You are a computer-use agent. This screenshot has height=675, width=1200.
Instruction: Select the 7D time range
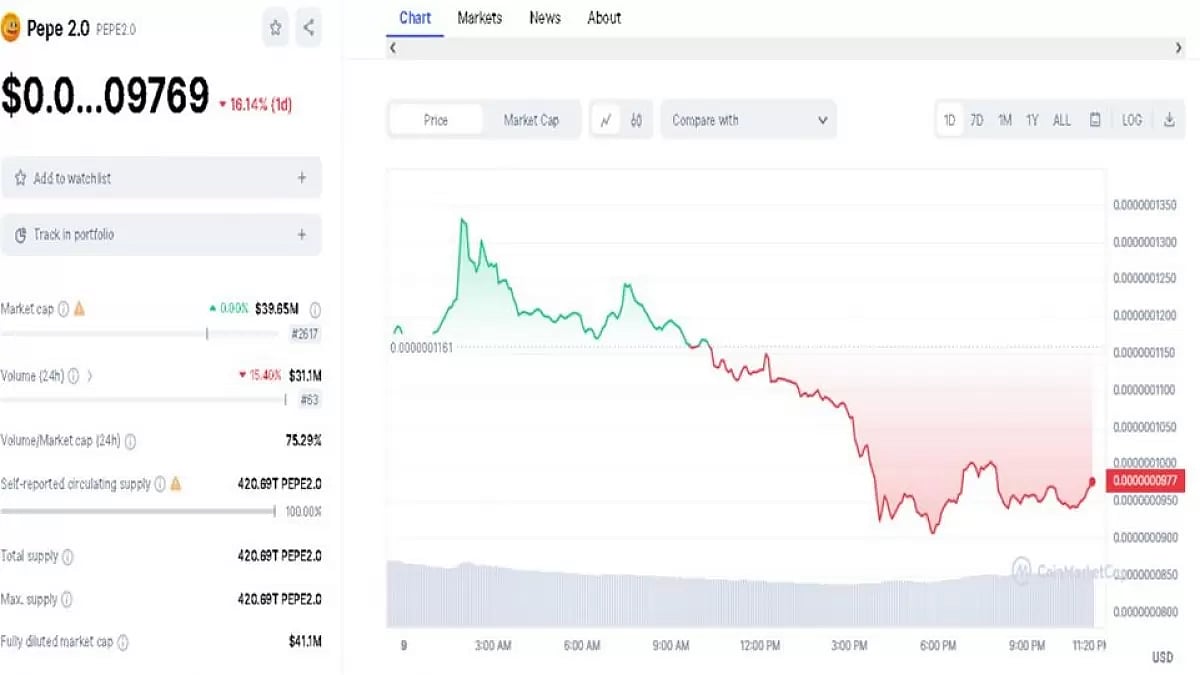click(977, 120)
